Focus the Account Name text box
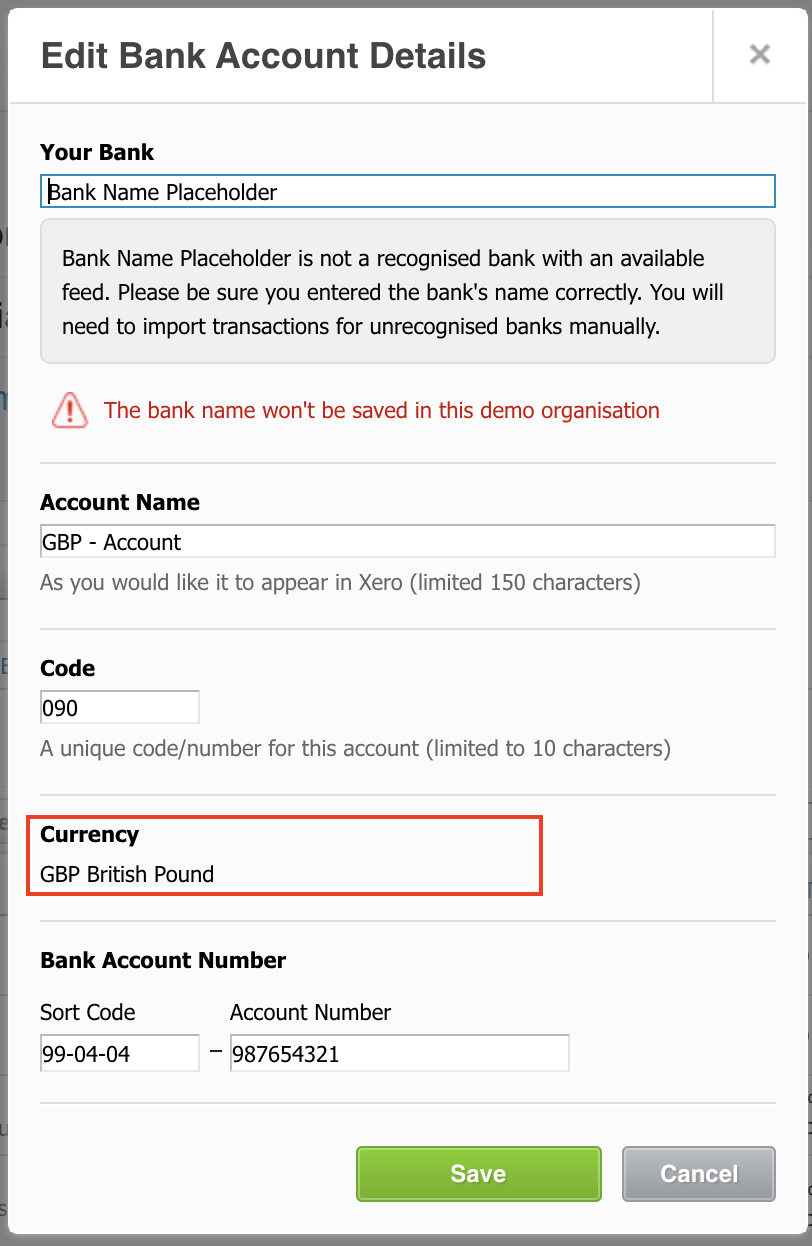812x1246 pixels. (408, 542)
